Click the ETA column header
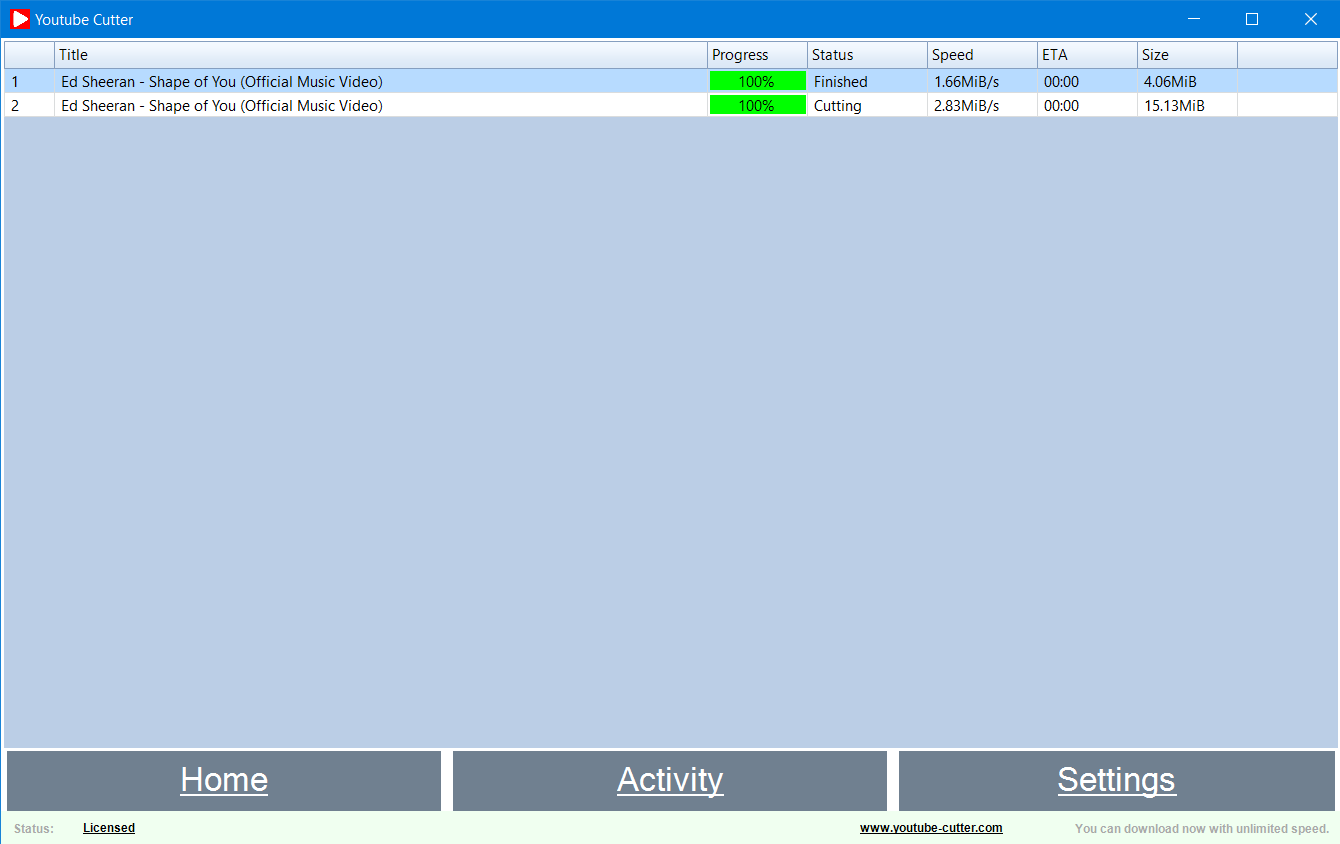The height and width of the screenshot is (844, 1340). [1087, 55]
